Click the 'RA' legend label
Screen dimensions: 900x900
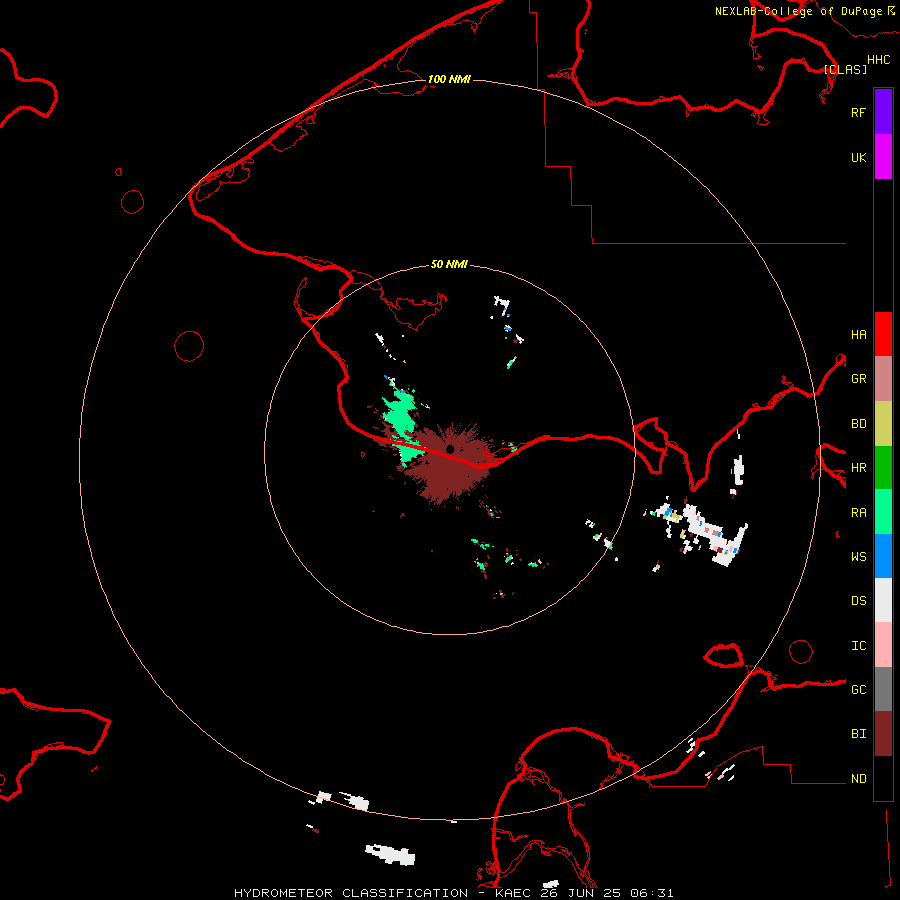click(858, 513)
